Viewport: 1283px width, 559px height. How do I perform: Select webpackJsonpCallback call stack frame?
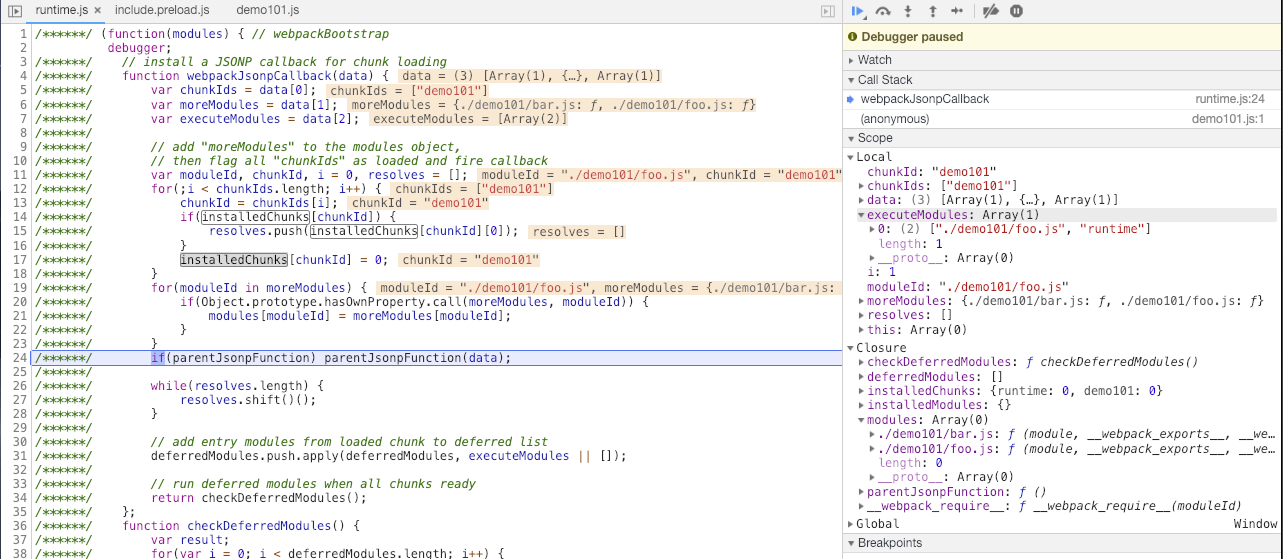point(1063,99)
